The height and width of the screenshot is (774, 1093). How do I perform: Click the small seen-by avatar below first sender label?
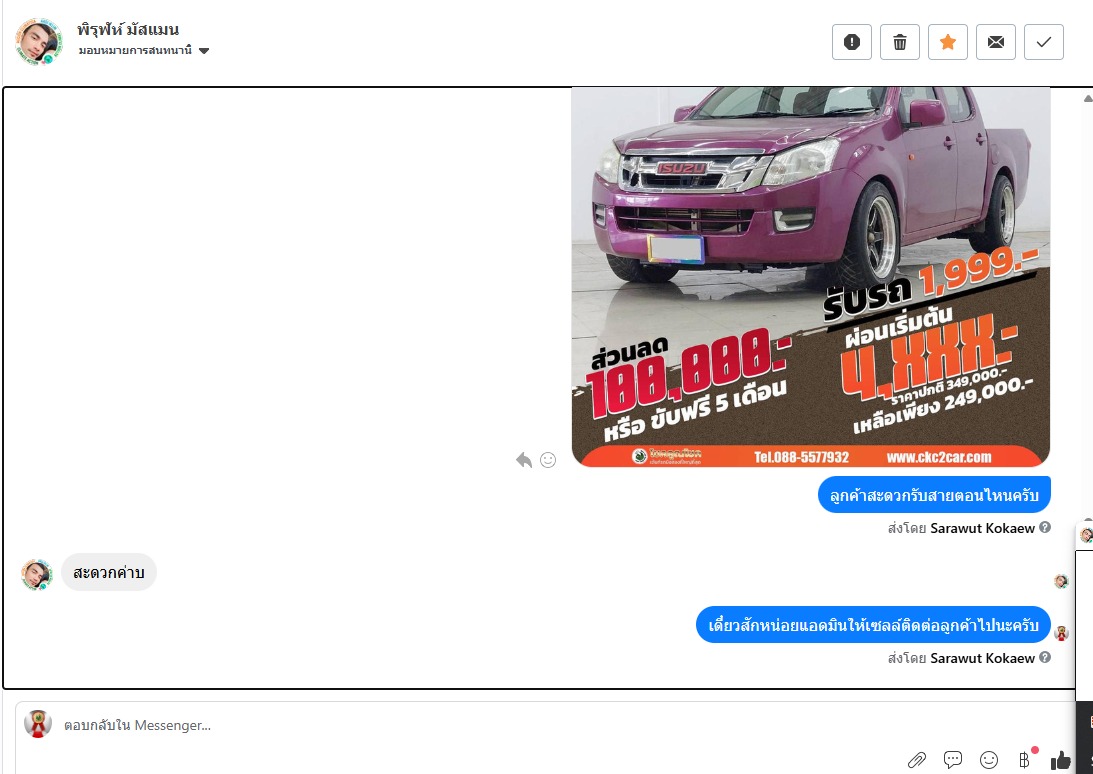point(1061,581)
